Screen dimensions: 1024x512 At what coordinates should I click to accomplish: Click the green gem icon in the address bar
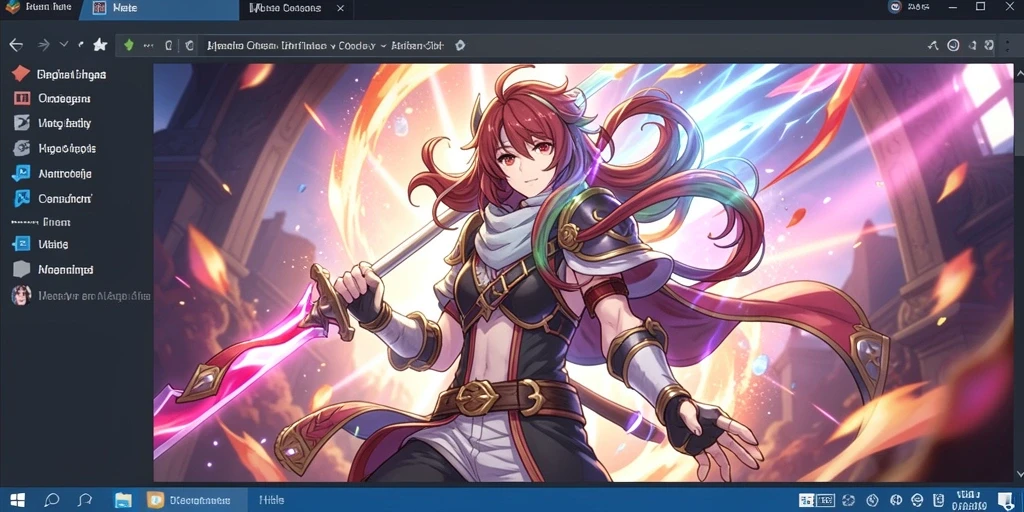point(129,45)
